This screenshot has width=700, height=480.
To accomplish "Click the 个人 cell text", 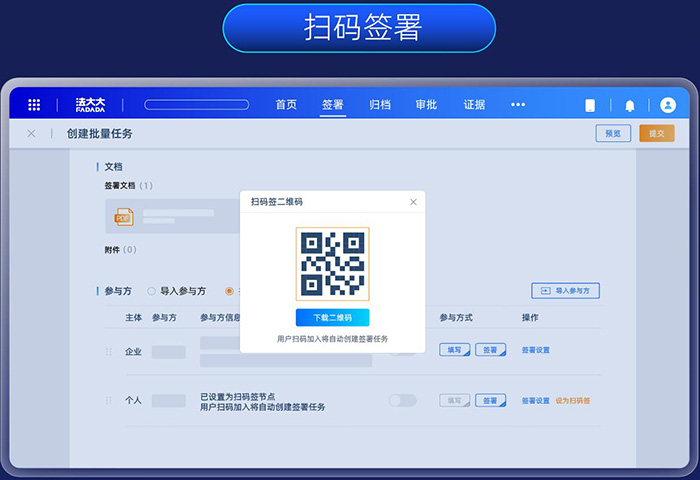I will coord(133,401).
